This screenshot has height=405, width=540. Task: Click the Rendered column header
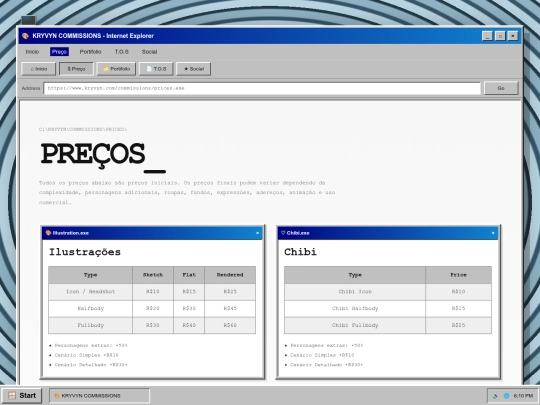pos(230,275)
